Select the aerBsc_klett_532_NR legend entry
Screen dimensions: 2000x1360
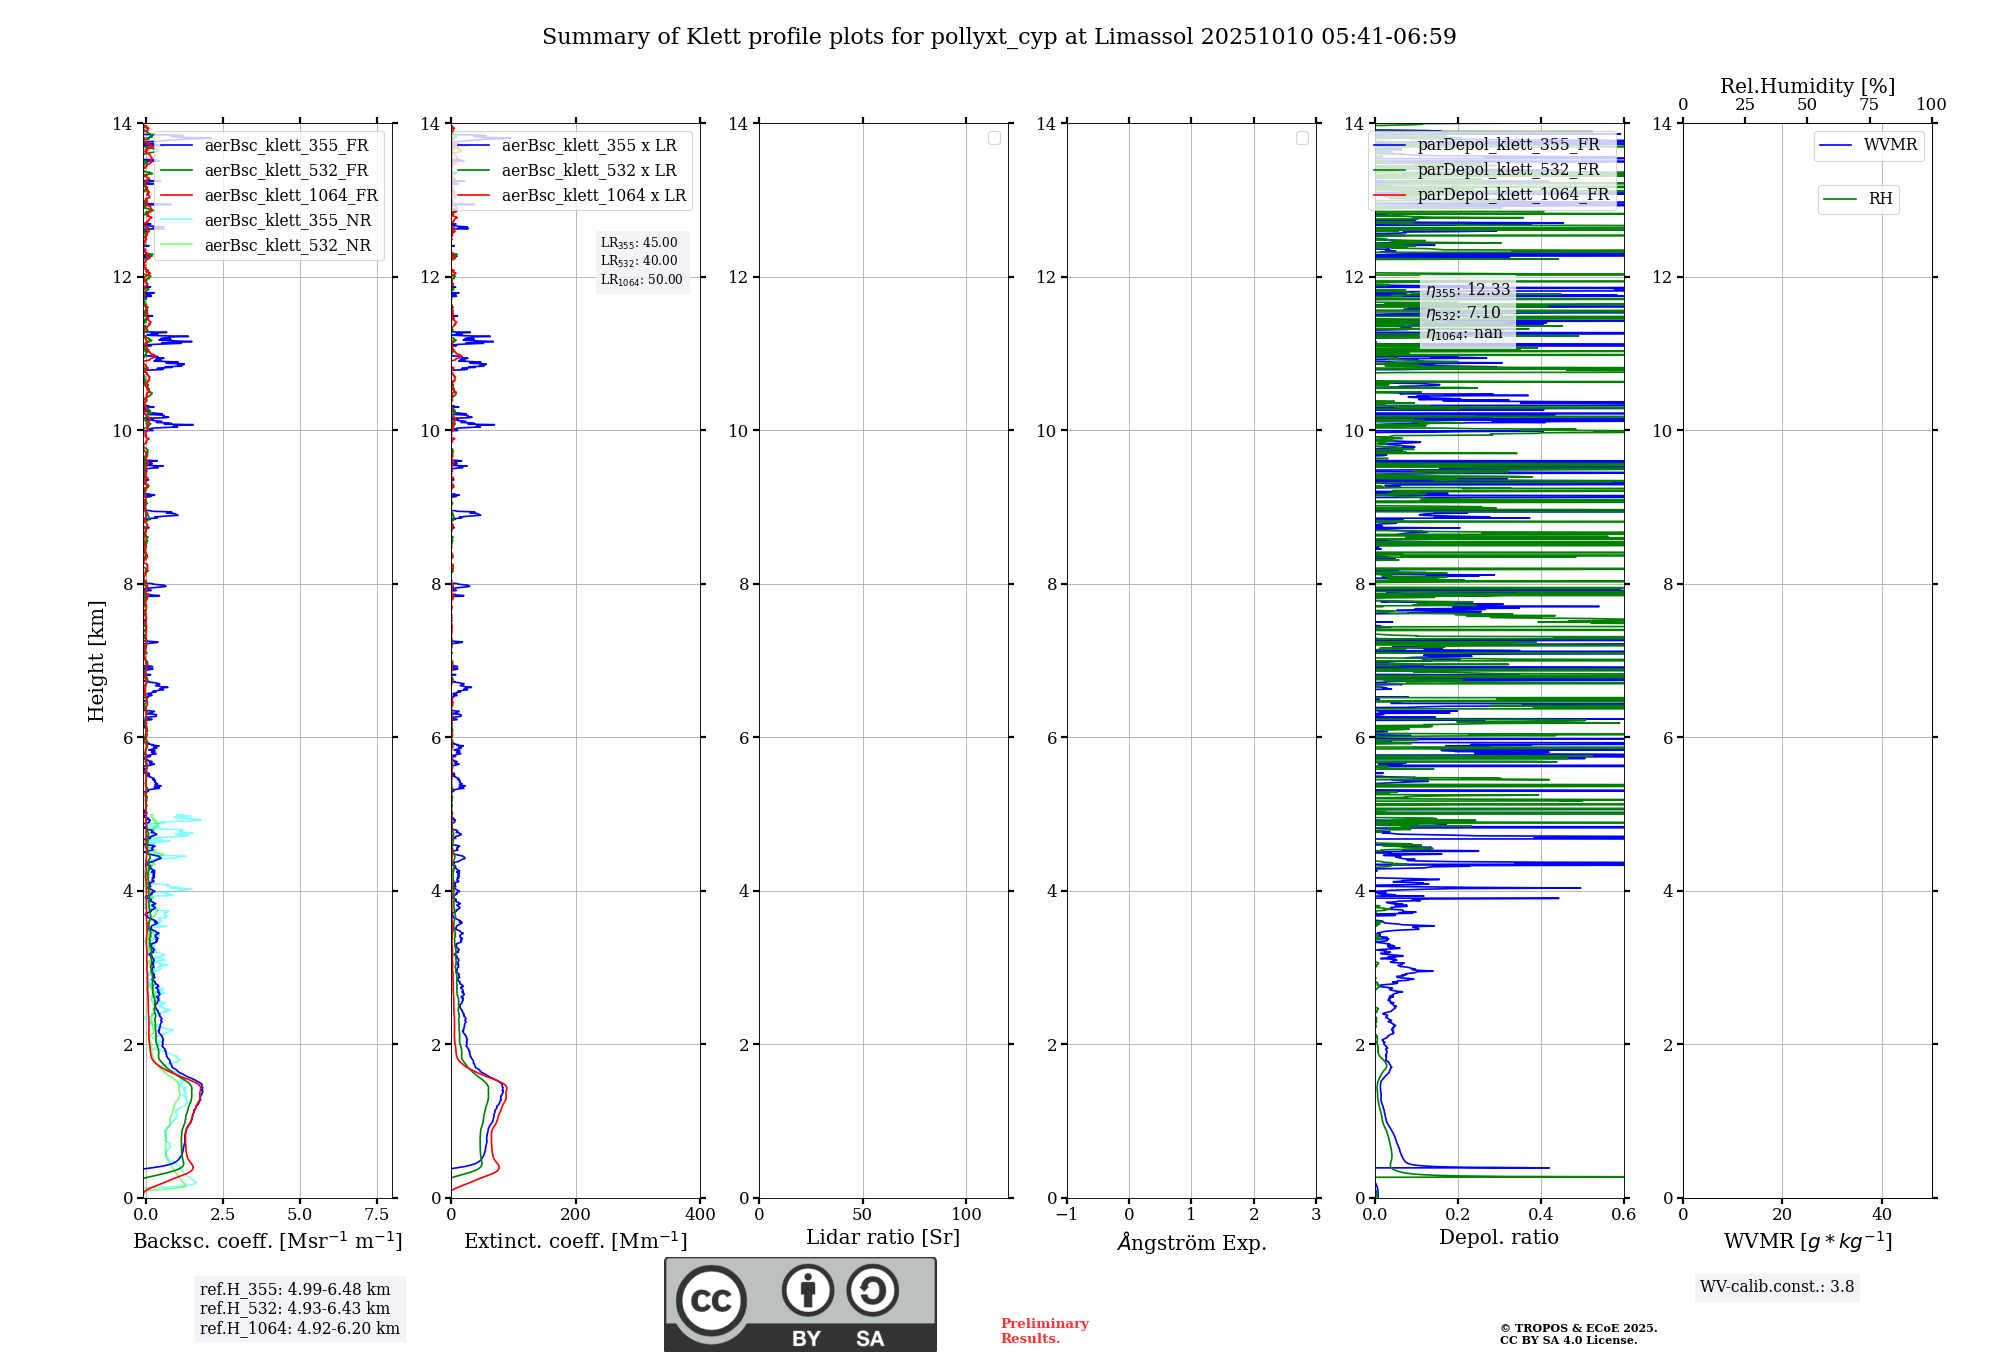(287, 246)
